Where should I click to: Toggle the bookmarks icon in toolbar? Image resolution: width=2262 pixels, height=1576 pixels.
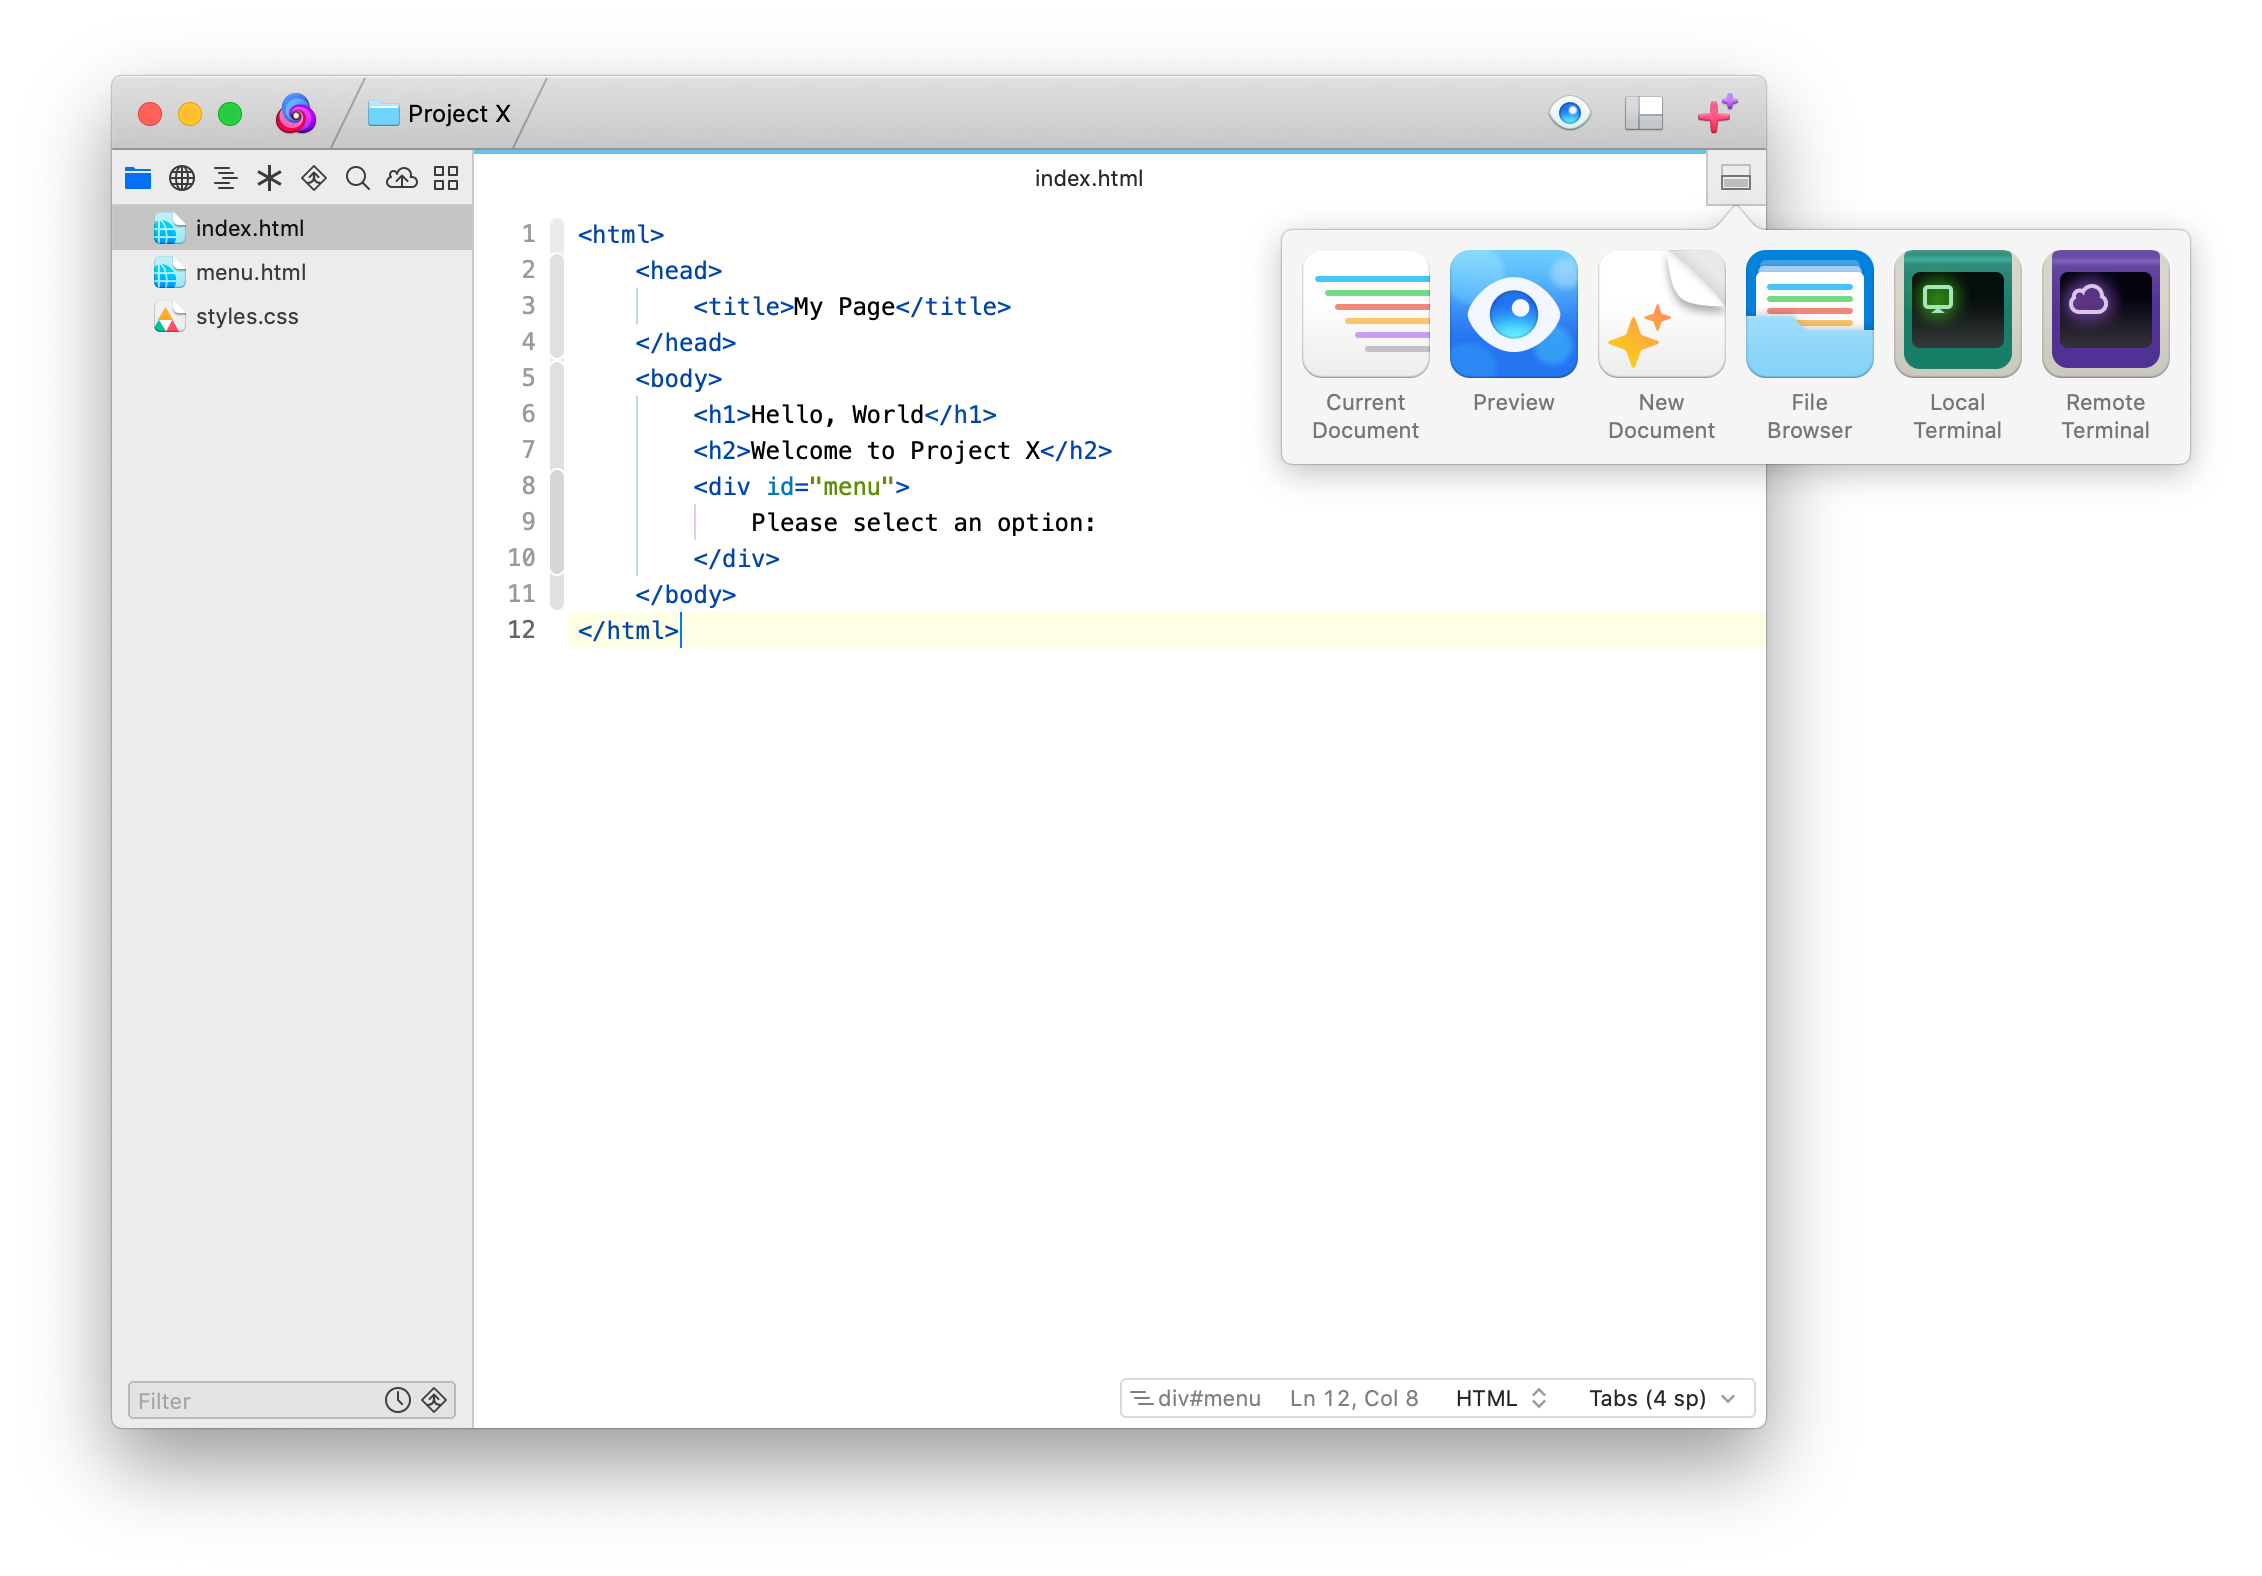tap(270, 177)
